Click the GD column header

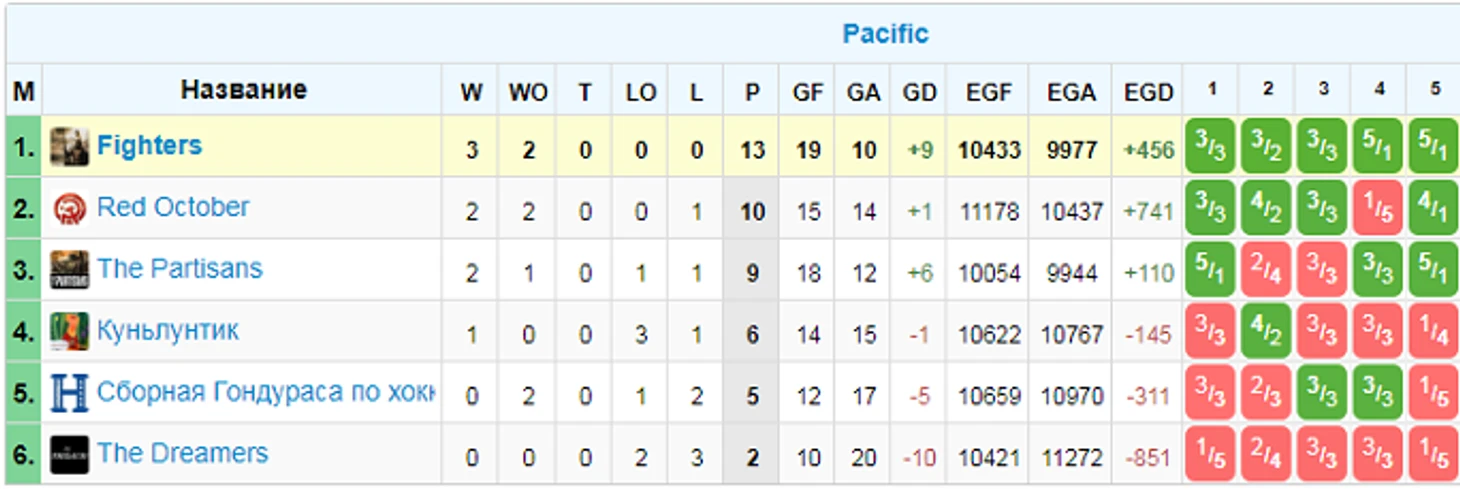pos(919,93)
